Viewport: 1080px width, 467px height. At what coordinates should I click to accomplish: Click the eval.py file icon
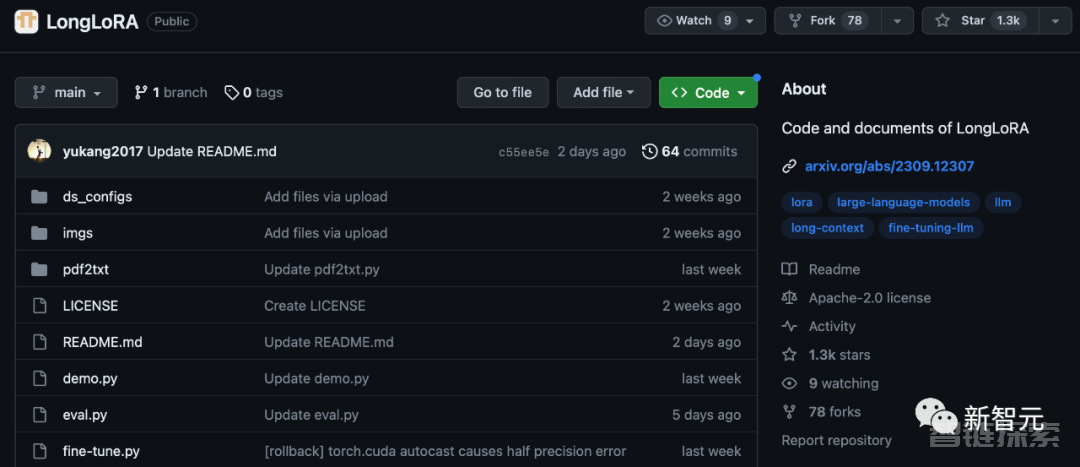point(39,415)
